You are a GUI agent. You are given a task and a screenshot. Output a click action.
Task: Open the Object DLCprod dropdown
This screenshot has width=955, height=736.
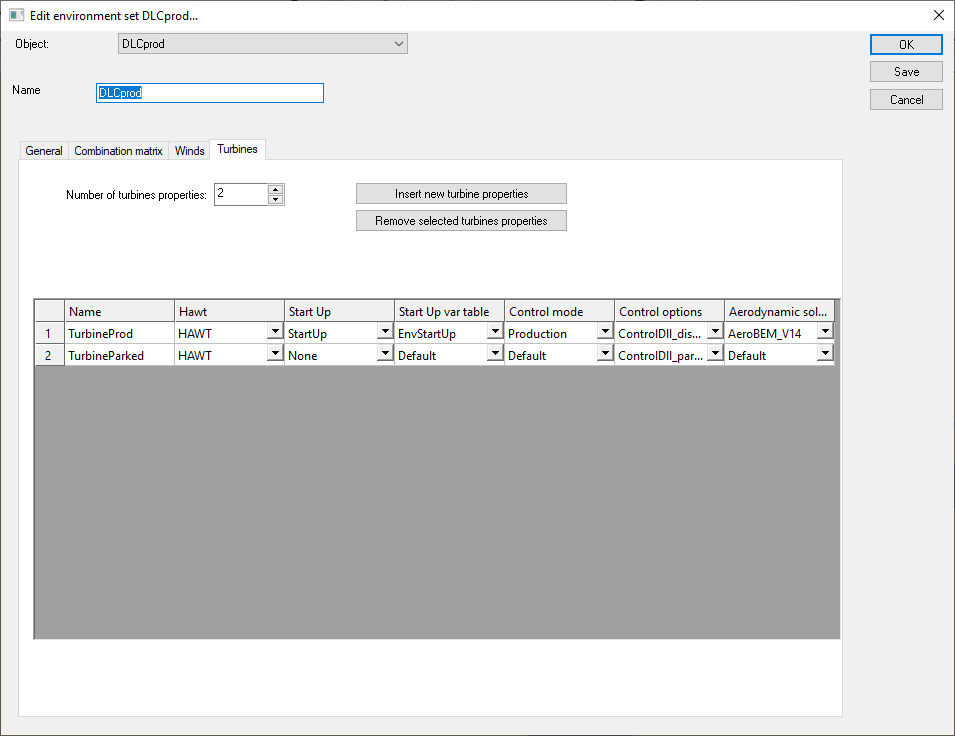pos(398,44)
